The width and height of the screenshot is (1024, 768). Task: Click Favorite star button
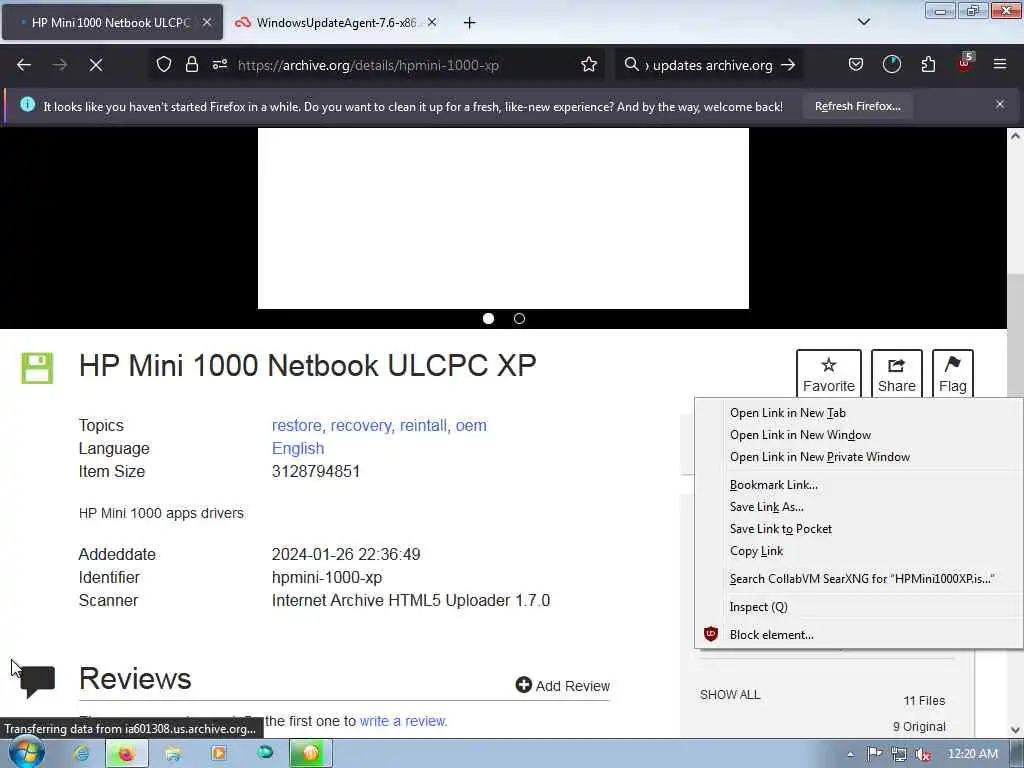coord(829,374)
